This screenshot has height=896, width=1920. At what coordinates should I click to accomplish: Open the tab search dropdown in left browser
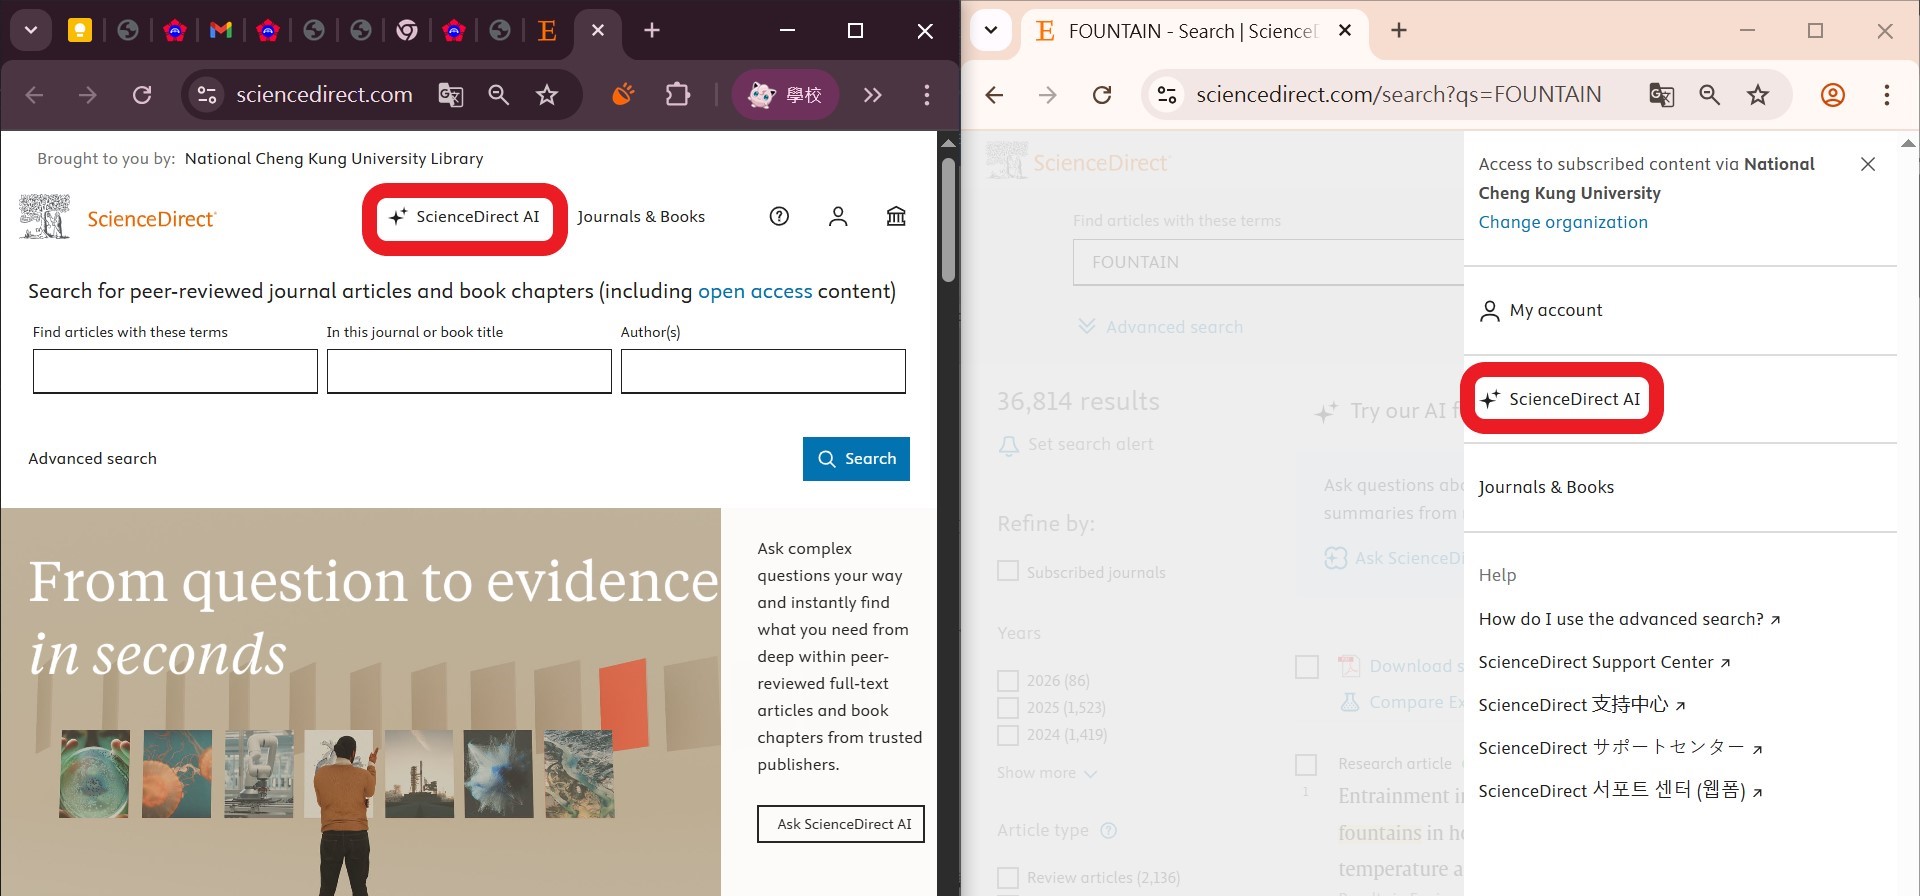click(x=31, y=30)
